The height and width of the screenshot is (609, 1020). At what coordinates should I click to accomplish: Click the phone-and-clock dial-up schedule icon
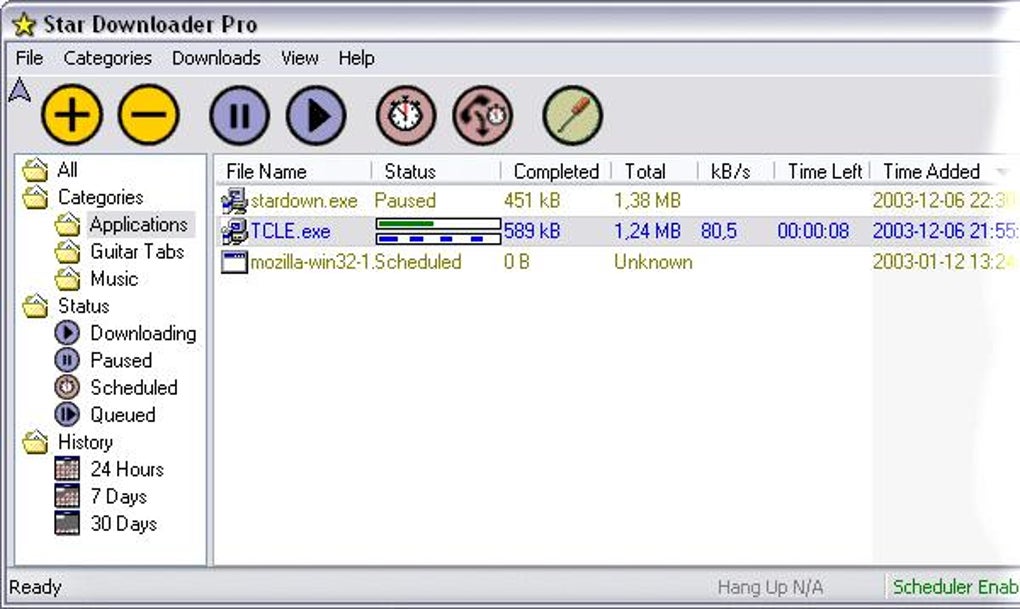tap(483, 115)
